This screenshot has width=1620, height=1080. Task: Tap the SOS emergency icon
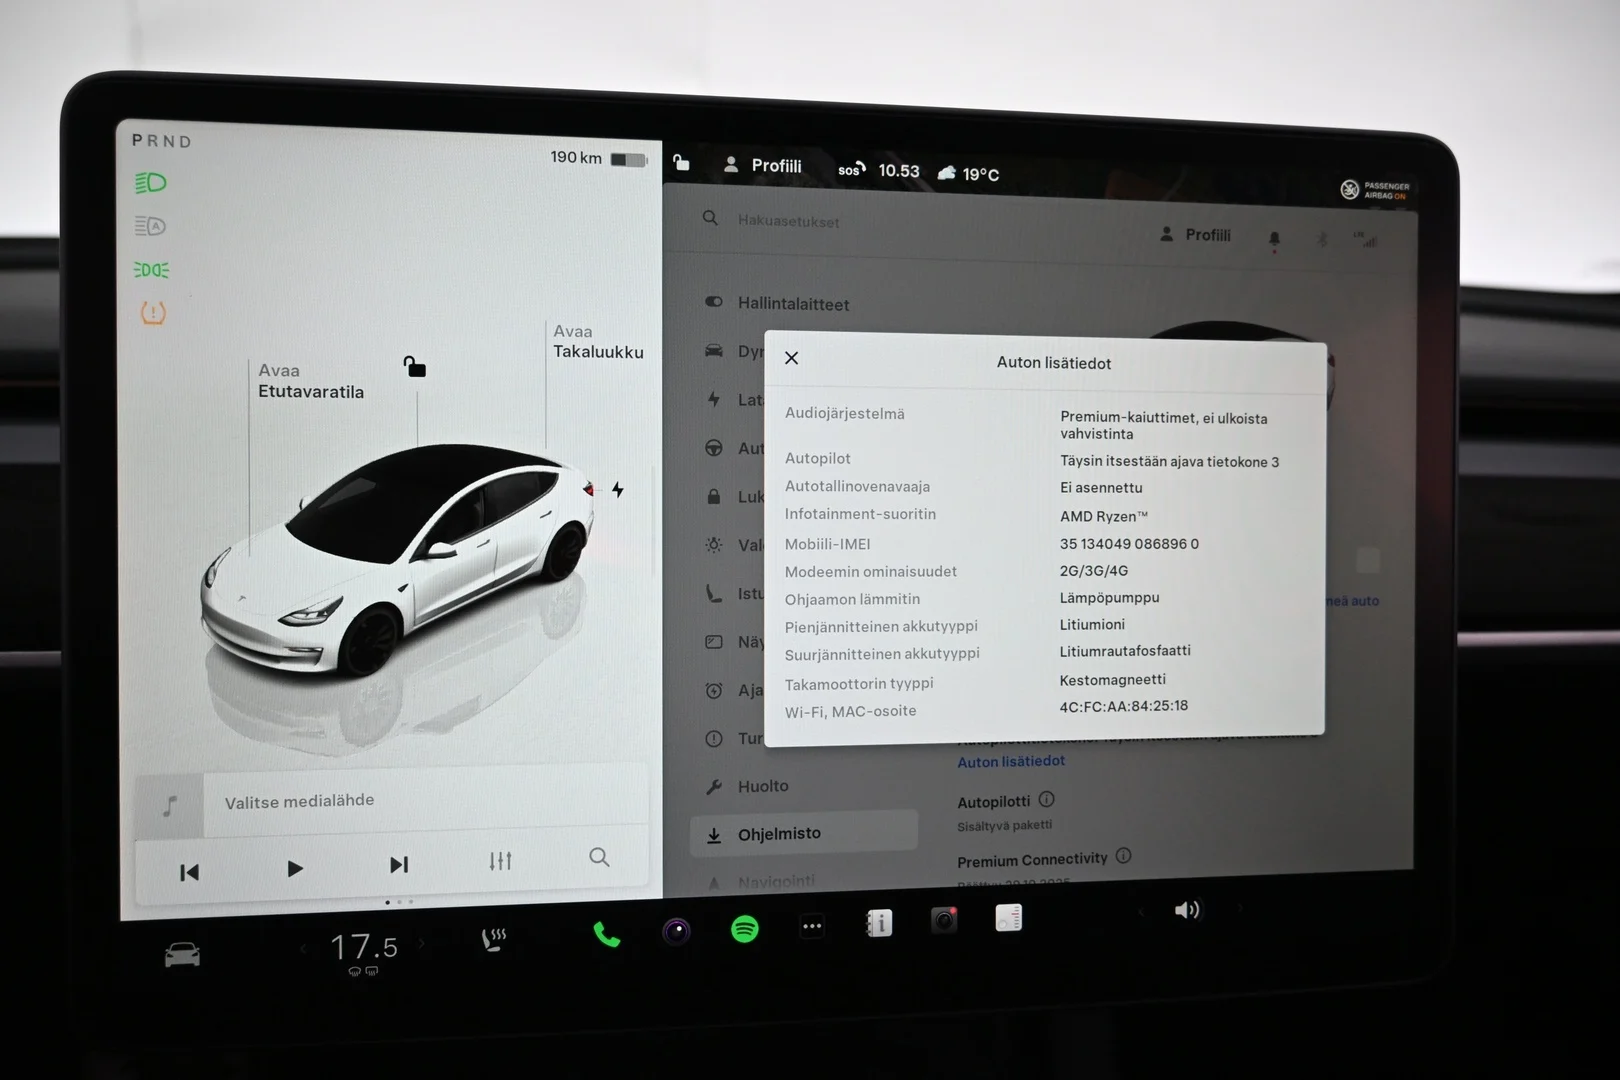[851, 169]
